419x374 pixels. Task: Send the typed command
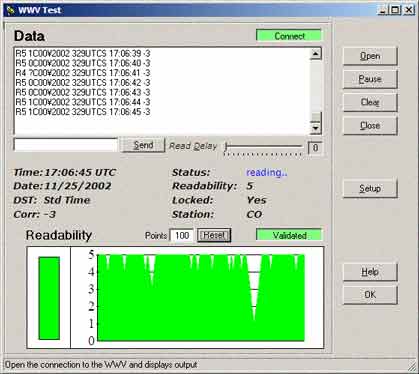point(143,145)
